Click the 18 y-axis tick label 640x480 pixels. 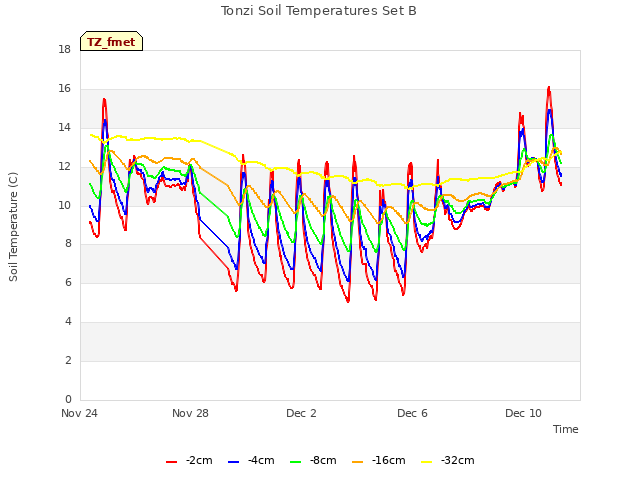64,50
